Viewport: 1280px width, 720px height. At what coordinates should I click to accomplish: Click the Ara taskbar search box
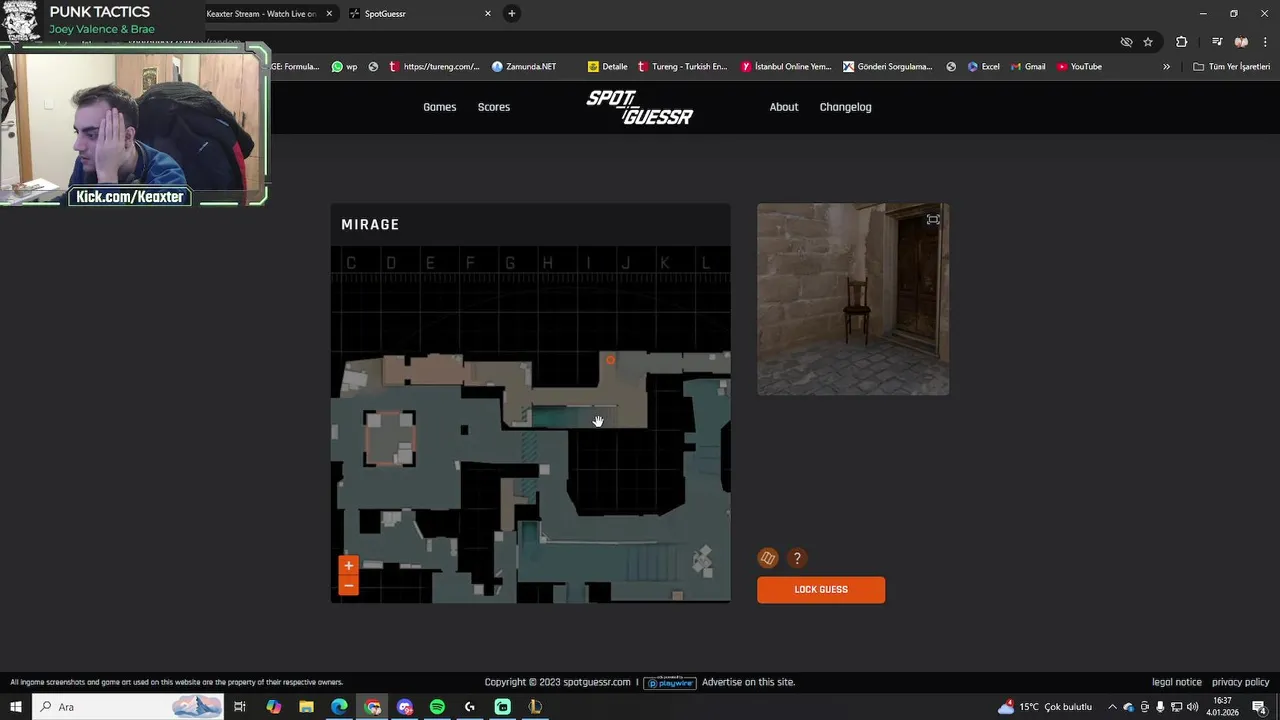click(x=128, y=707)
